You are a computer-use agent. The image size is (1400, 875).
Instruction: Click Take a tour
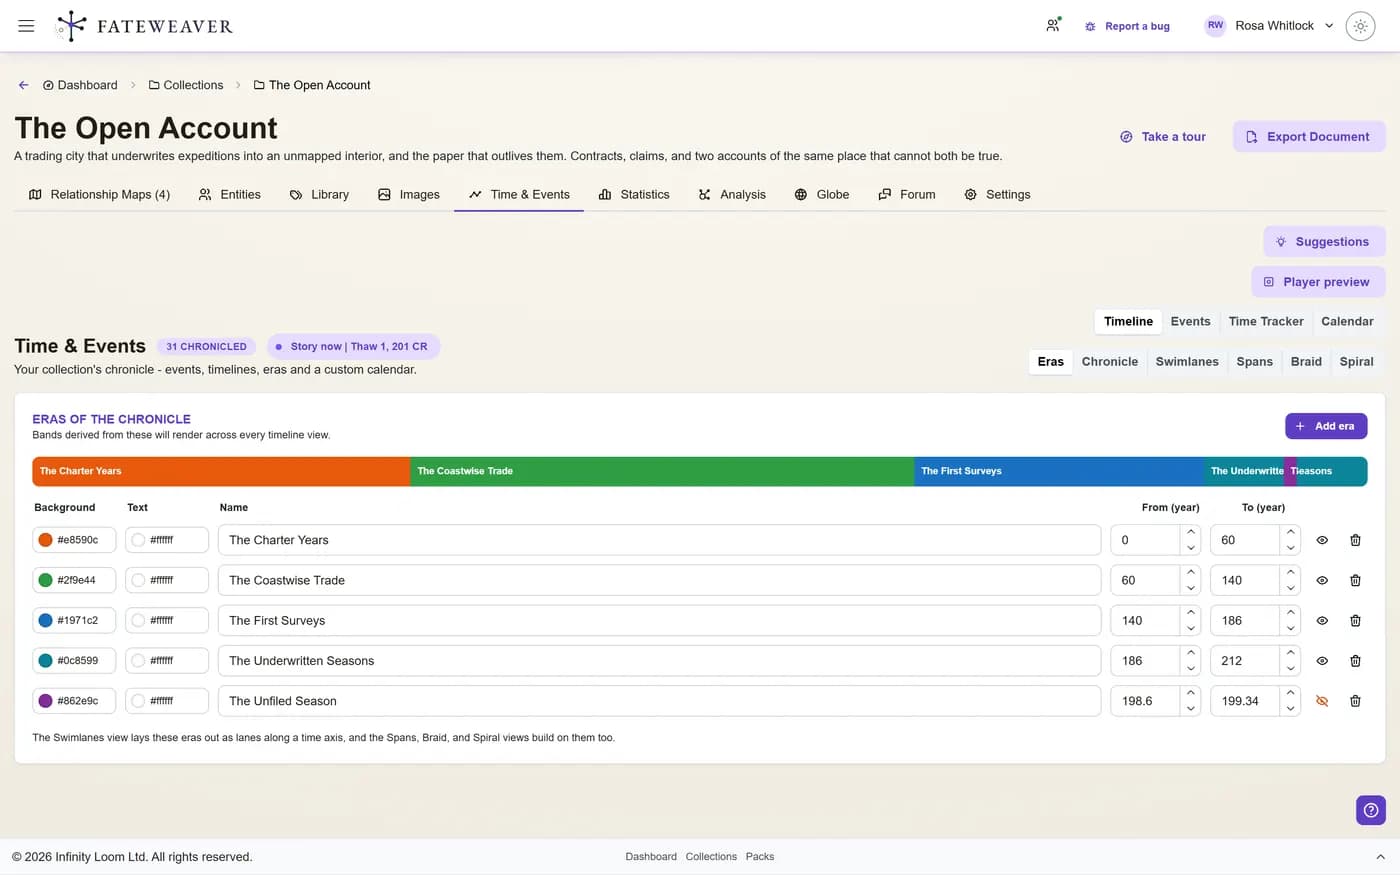[1162, 137]
